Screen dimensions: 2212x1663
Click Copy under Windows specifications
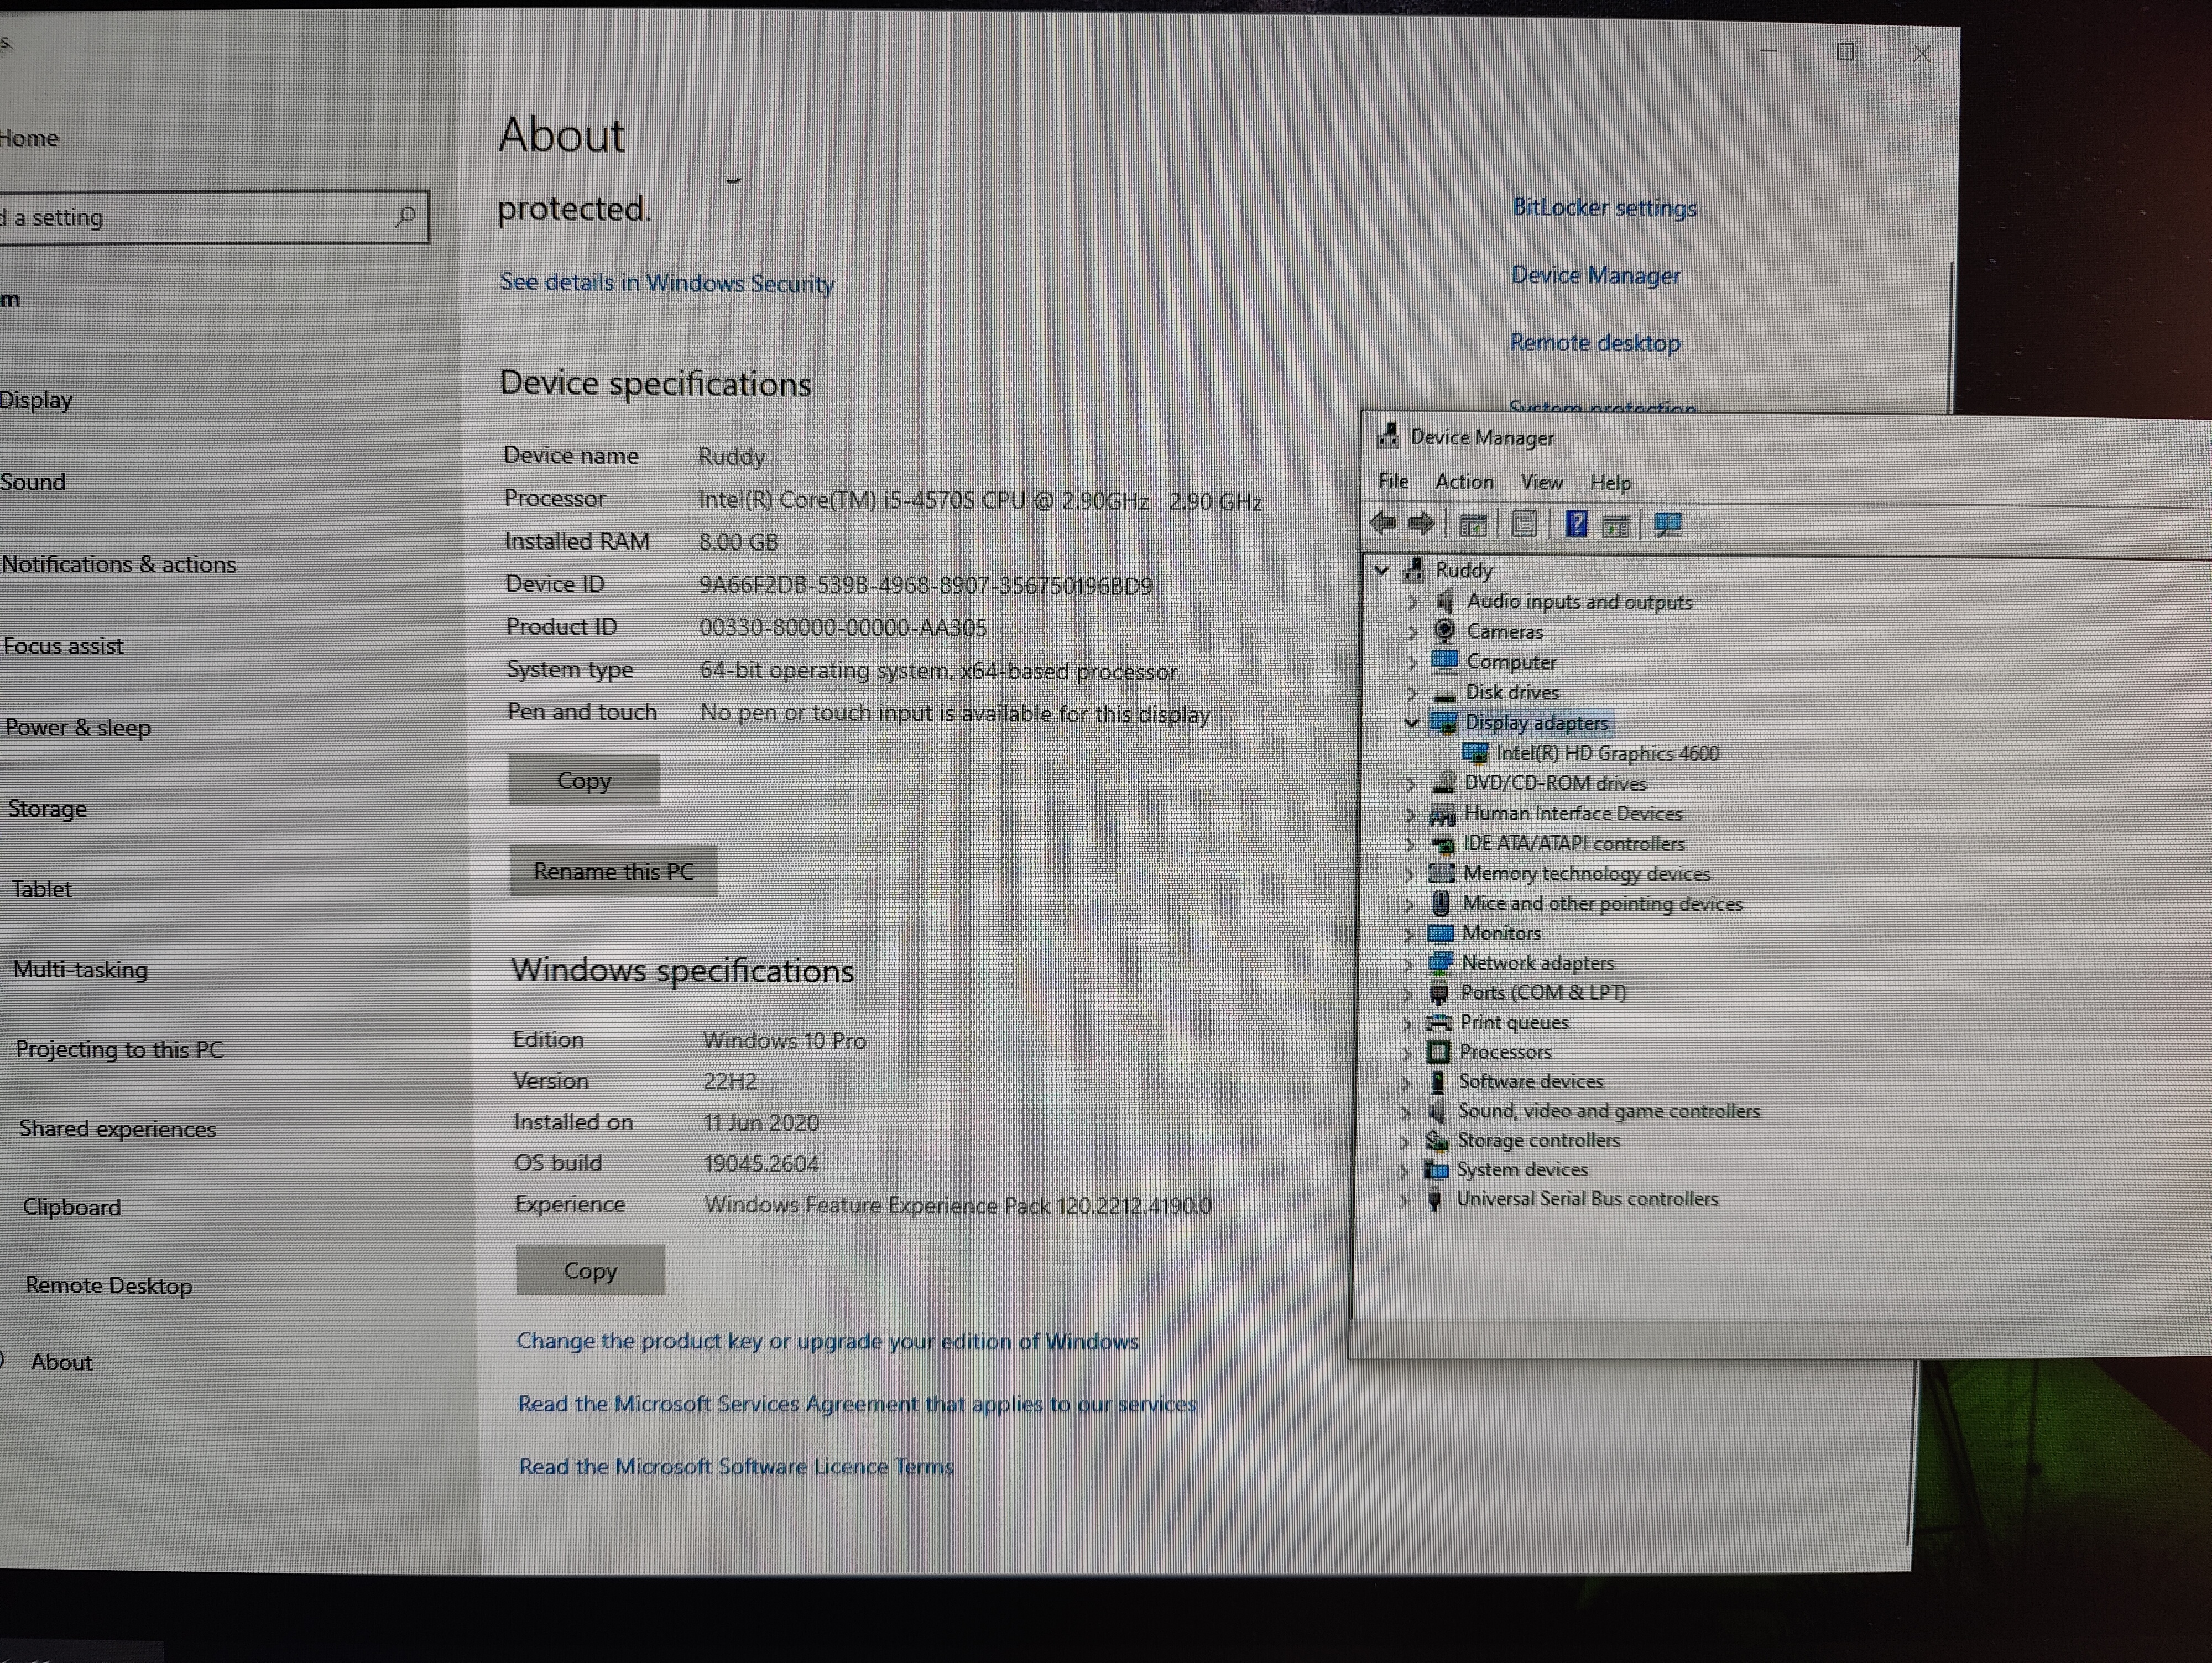(x=590, y=1270)
